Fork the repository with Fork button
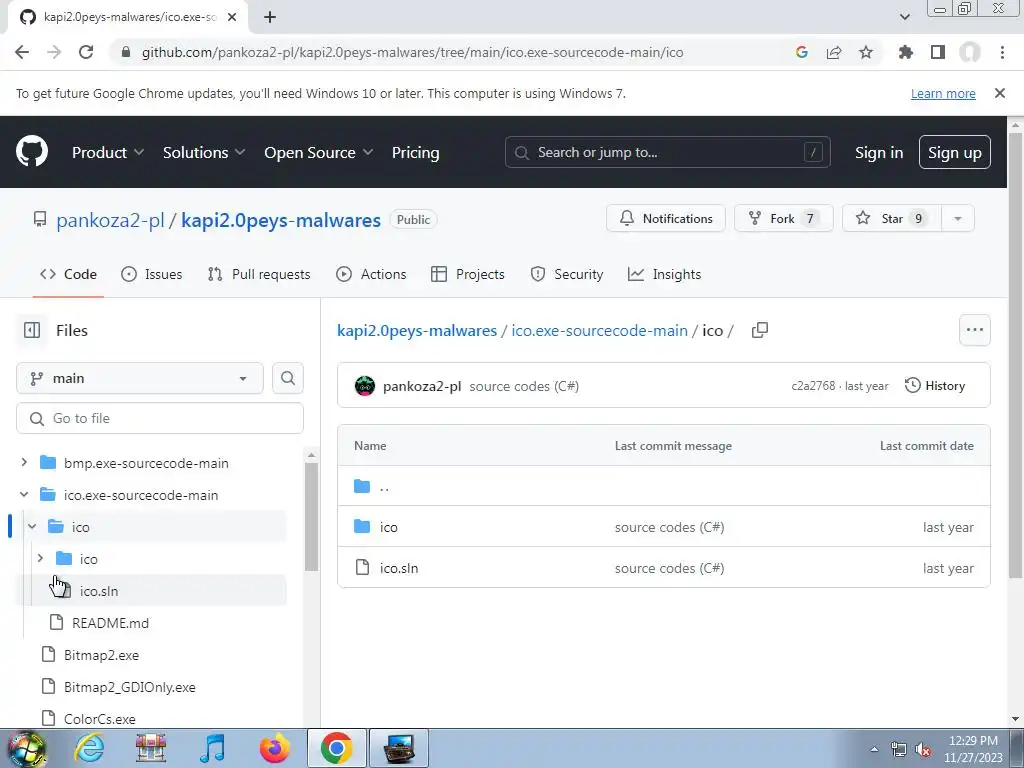Image resolution: width=1024 pixels, height=768 pixels. click(784, 218)
